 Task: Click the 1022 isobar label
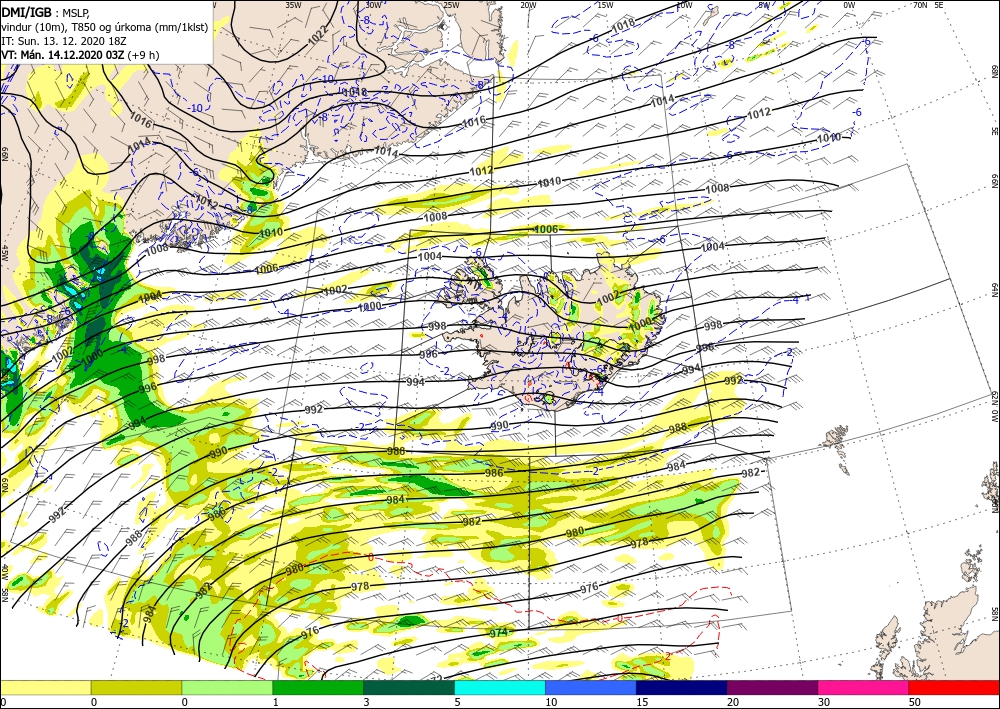point(317,36)
